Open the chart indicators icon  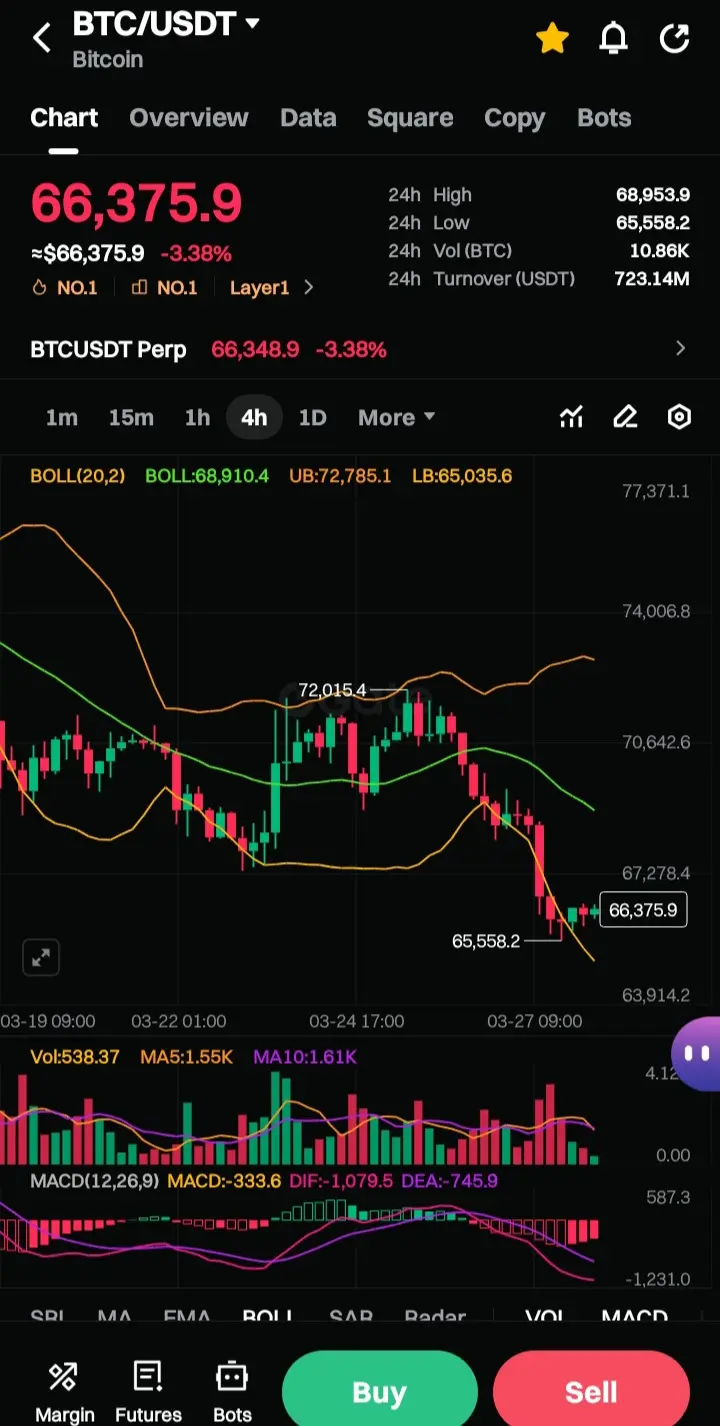click(x=571, y=418)
